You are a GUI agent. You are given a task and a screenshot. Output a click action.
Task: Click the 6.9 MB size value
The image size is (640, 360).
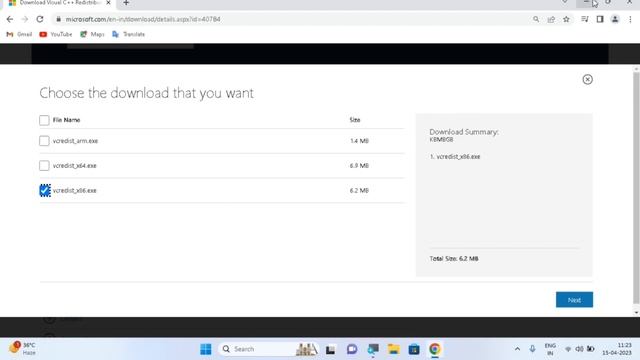coord(359,166)
